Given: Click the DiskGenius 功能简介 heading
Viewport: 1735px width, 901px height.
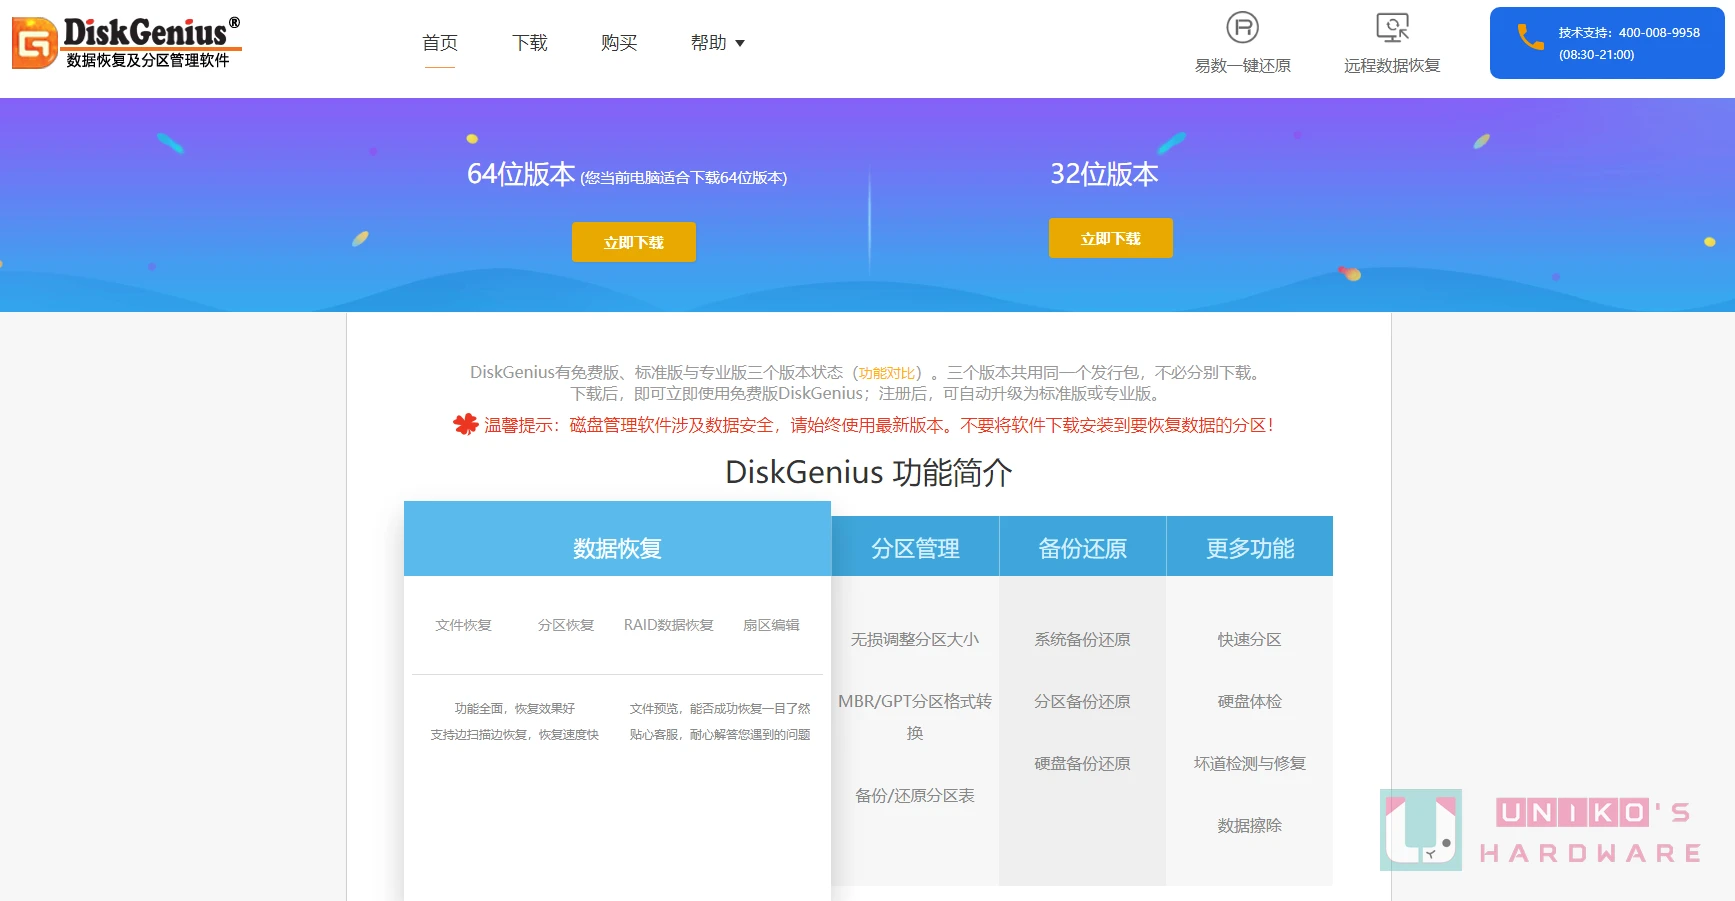Looking at the screenshot, I should click(x=868, y=472).
